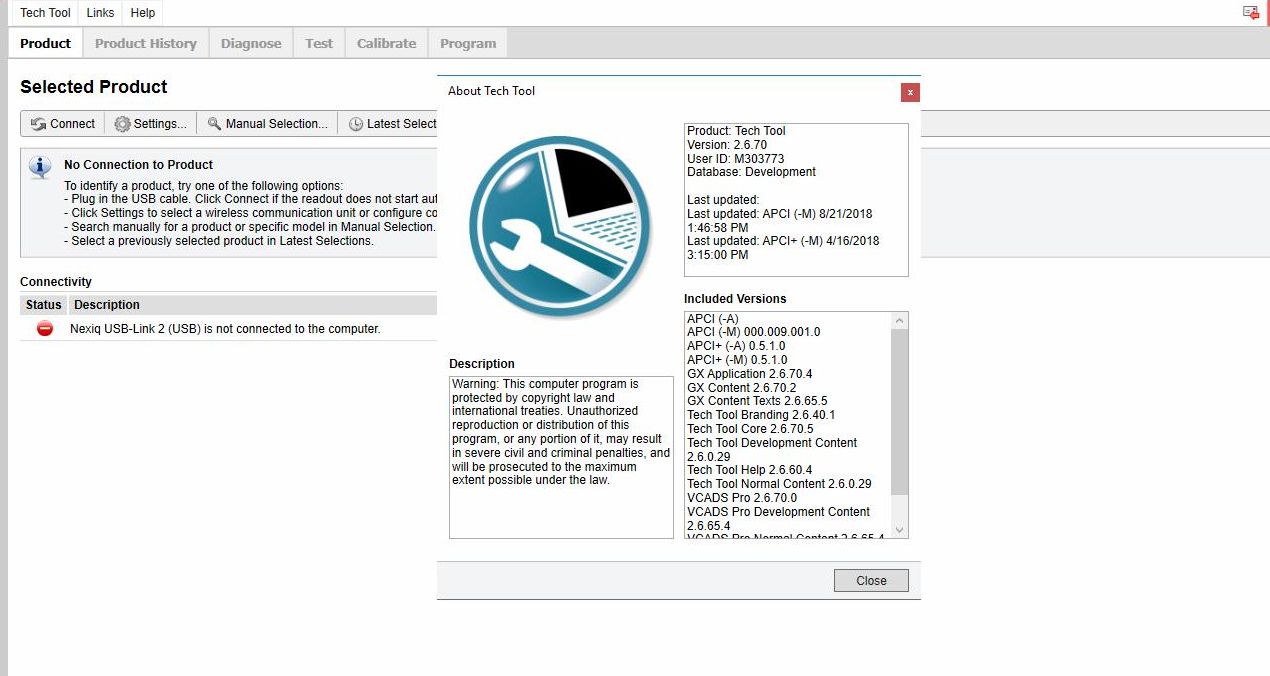Click the Included Versions scrollbar up arrow
Screen dimensions: 1270x676
tap(899, 321)
